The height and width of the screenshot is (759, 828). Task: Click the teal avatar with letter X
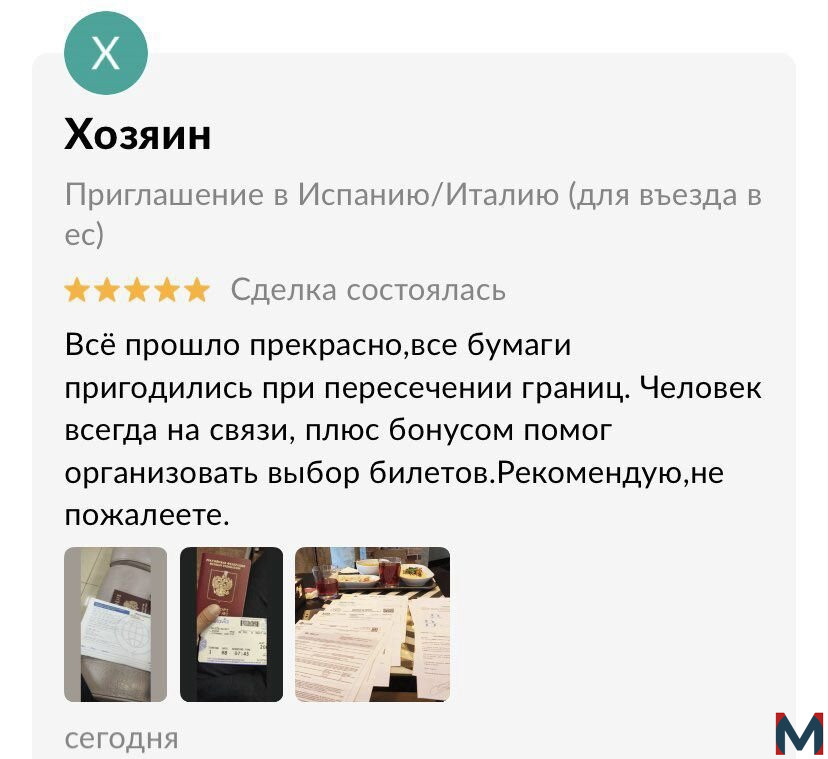(106, 53)
